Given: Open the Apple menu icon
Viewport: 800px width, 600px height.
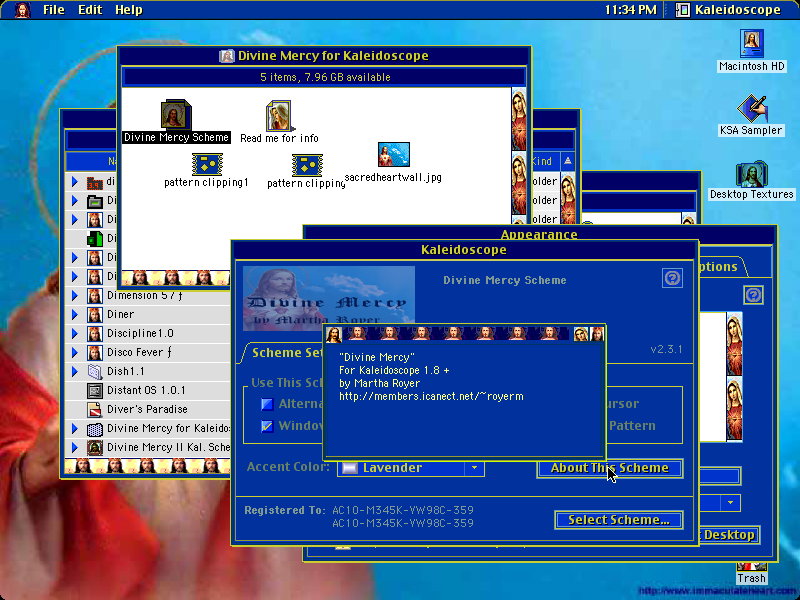Looking at the screenshot, I should click(x=22, y=10).
